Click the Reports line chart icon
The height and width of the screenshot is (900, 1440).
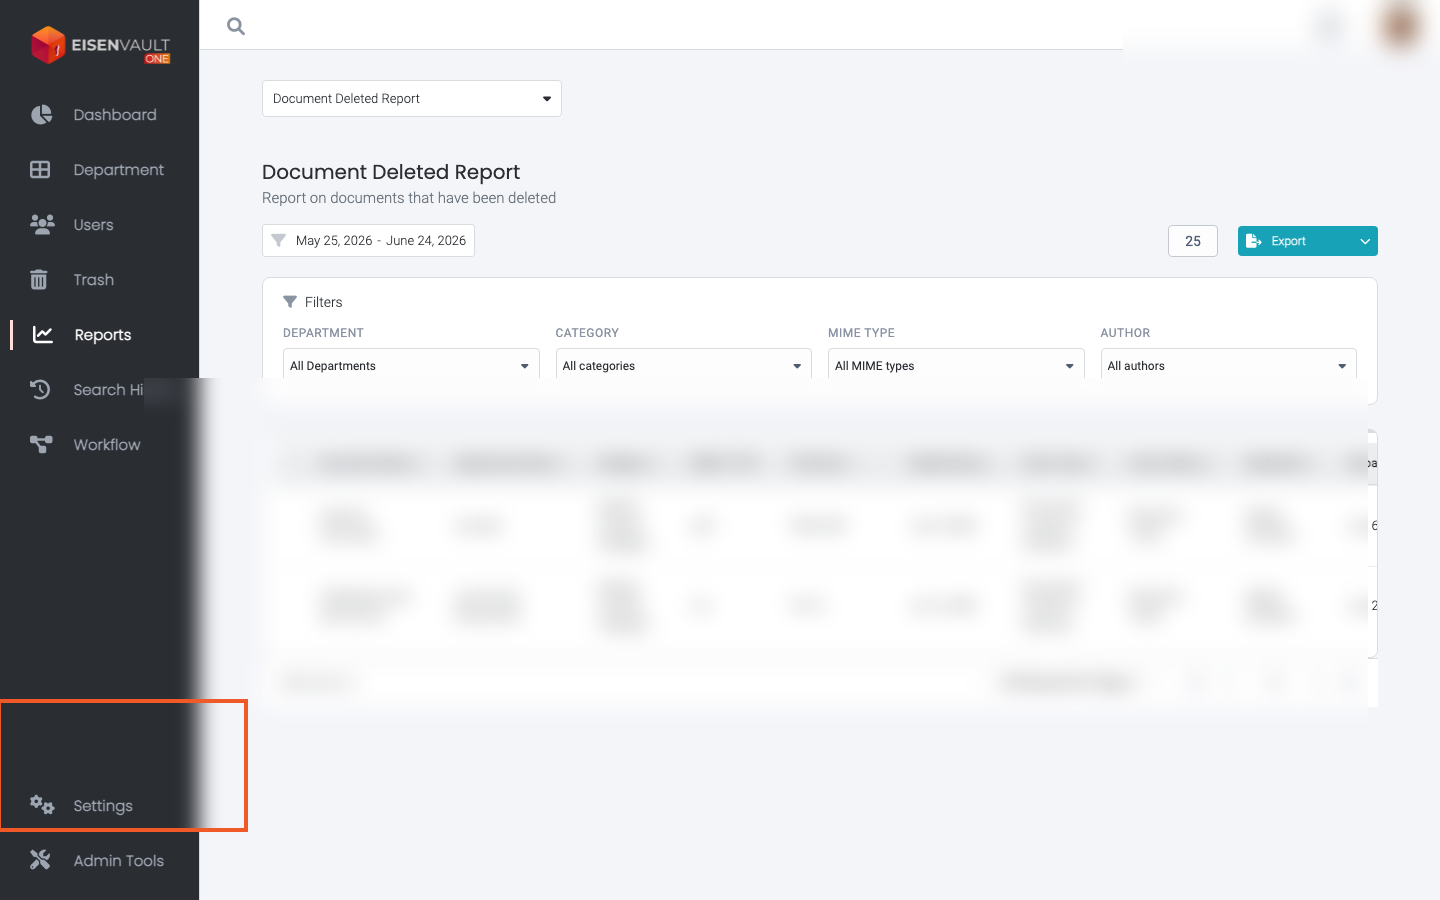(x=43, y=335)
